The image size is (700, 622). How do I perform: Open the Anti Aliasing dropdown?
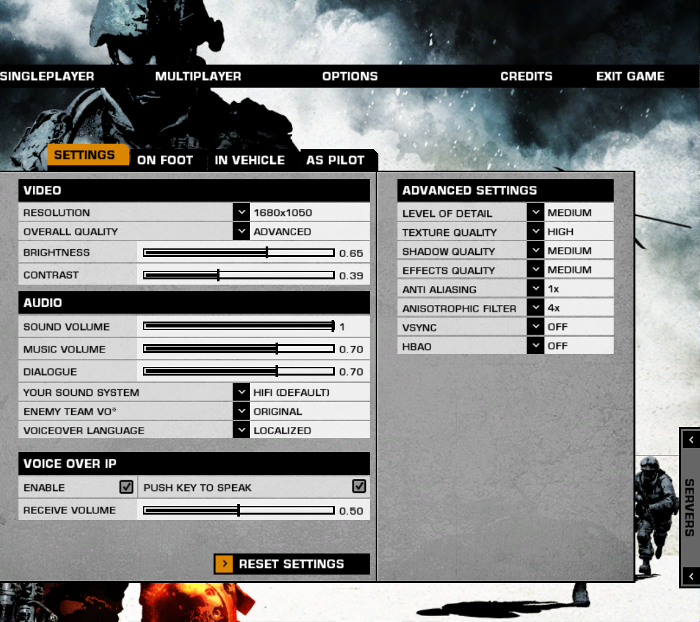click(535, 288)
